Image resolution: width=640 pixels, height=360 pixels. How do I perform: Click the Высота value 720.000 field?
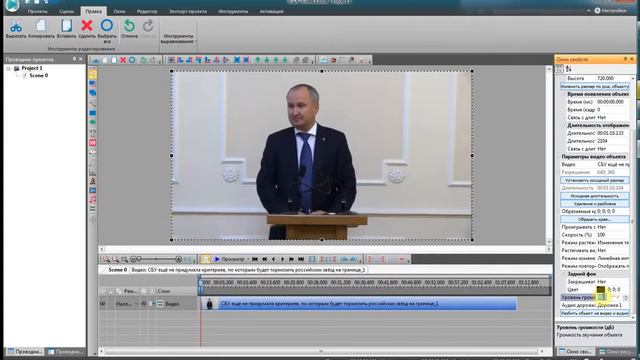pos(613,78)
